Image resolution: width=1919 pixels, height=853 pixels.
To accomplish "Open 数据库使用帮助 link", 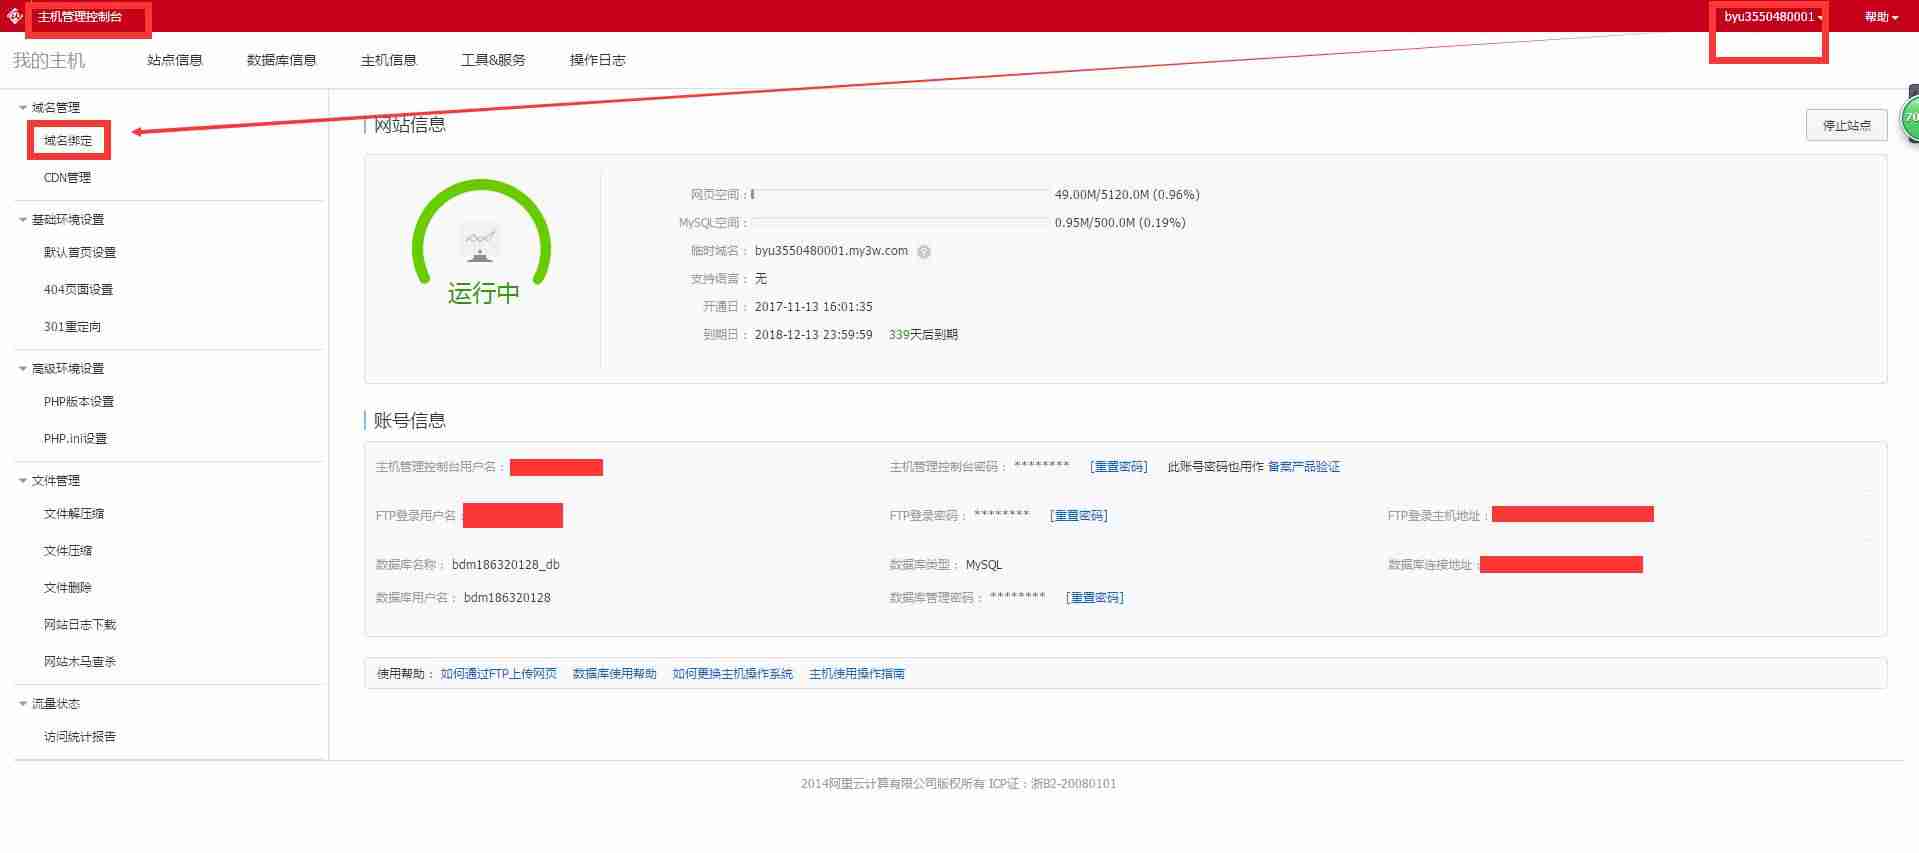I will point(614,674).
